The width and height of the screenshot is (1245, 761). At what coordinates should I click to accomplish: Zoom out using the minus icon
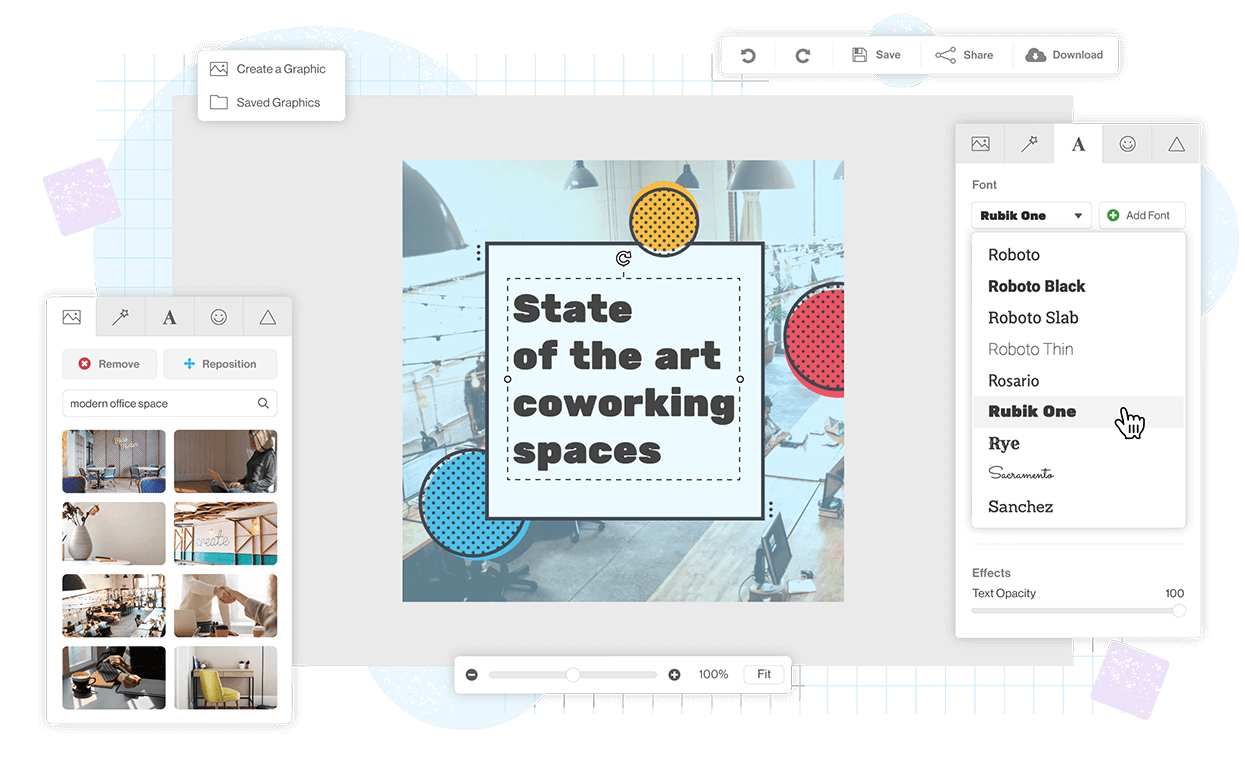point(471,674)
